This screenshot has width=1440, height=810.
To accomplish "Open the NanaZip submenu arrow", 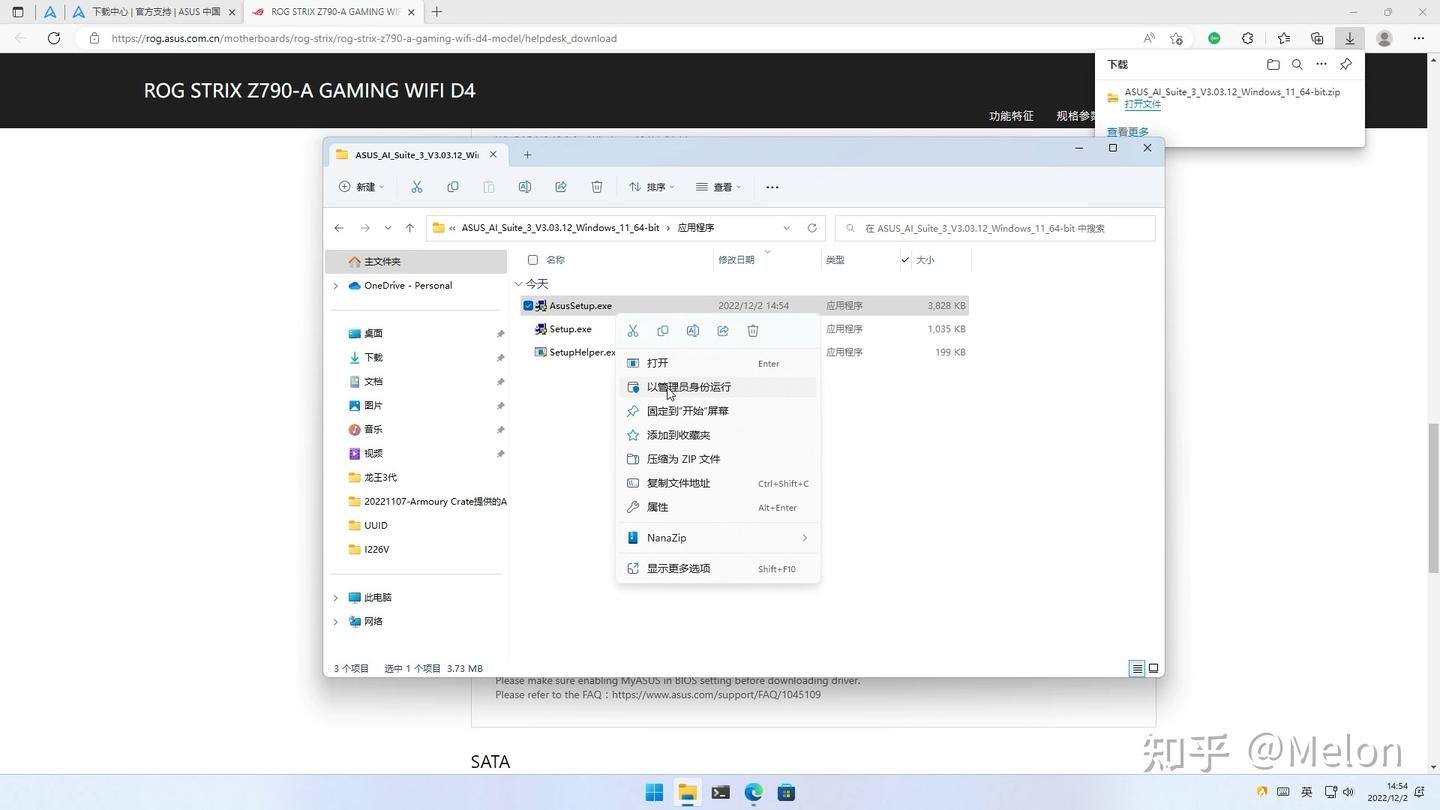I will click(x=804, y=538).
